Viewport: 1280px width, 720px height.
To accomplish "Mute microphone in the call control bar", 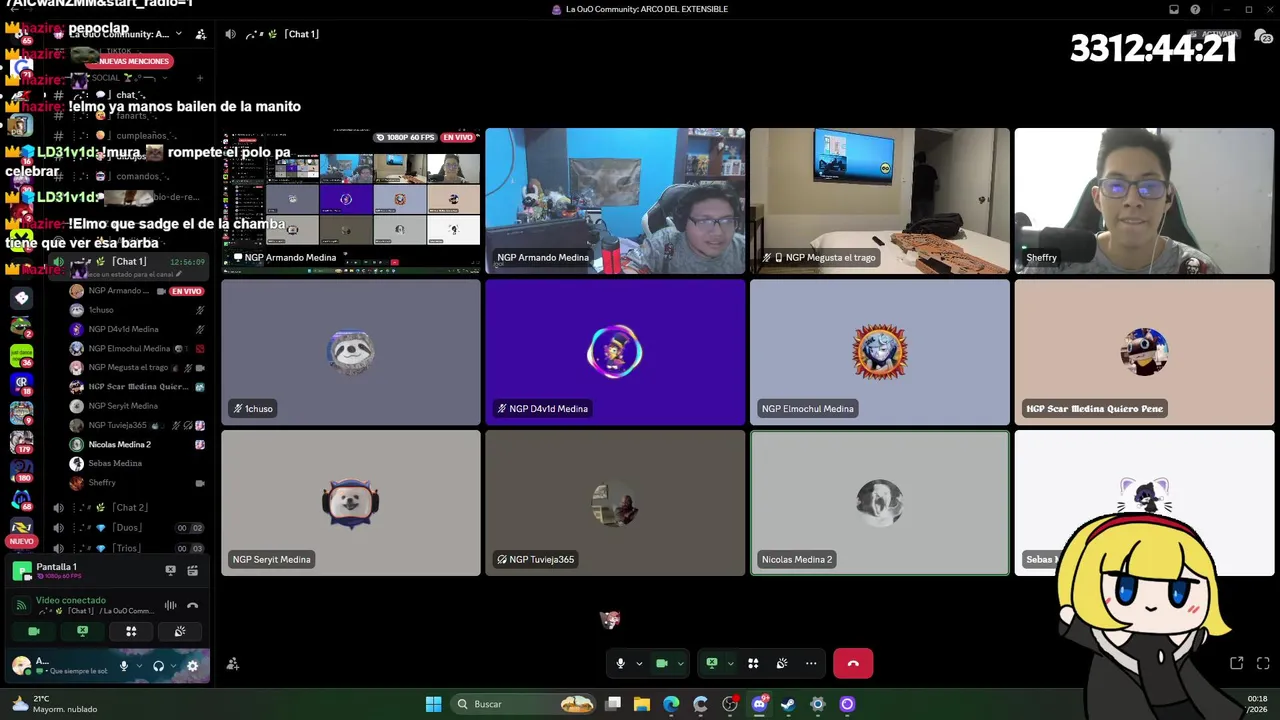I will pyautogui.click(x=620, y=663).
